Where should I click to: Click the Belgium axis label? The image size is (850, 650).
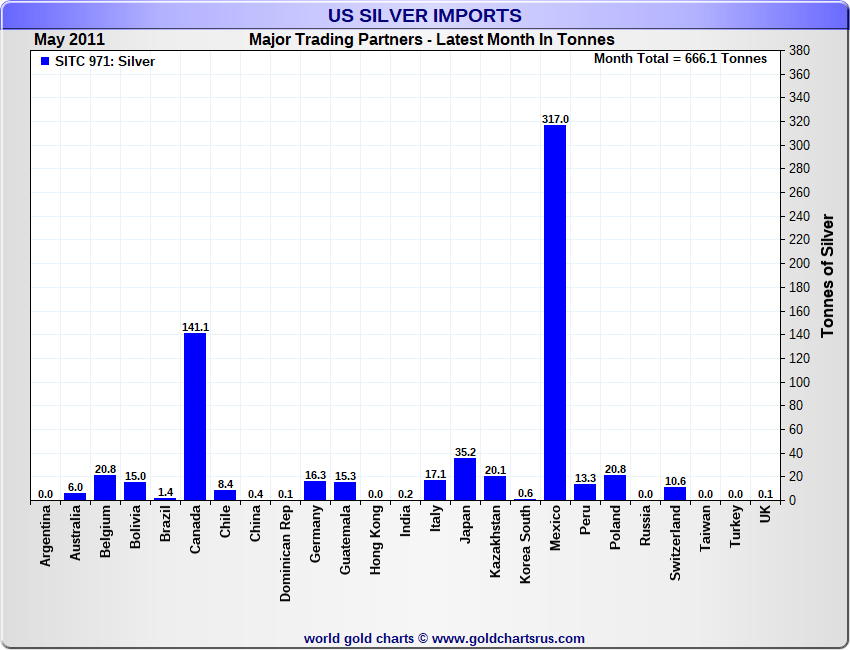[x=105, y=531]
